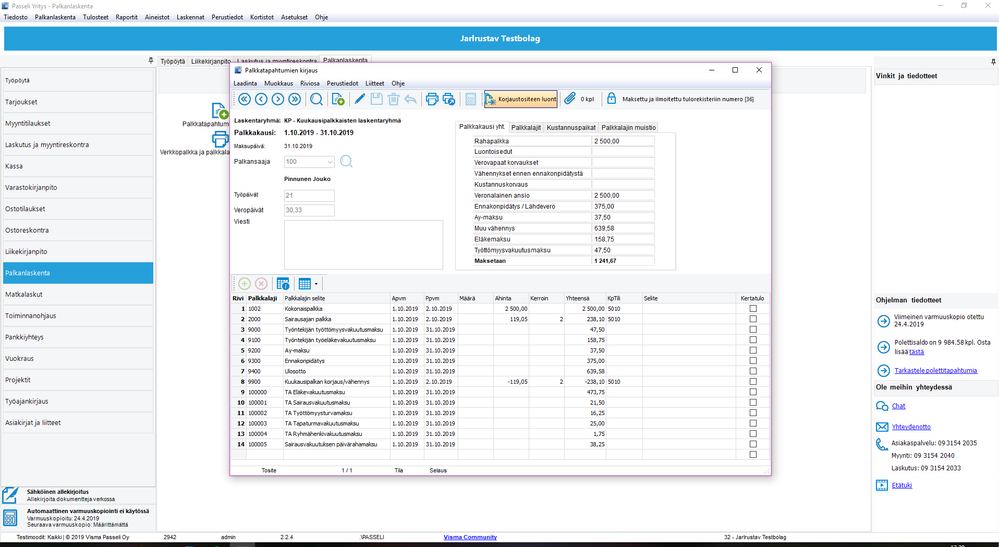Go to the first record (double left arrow)
999x547 pixels.
244,99
